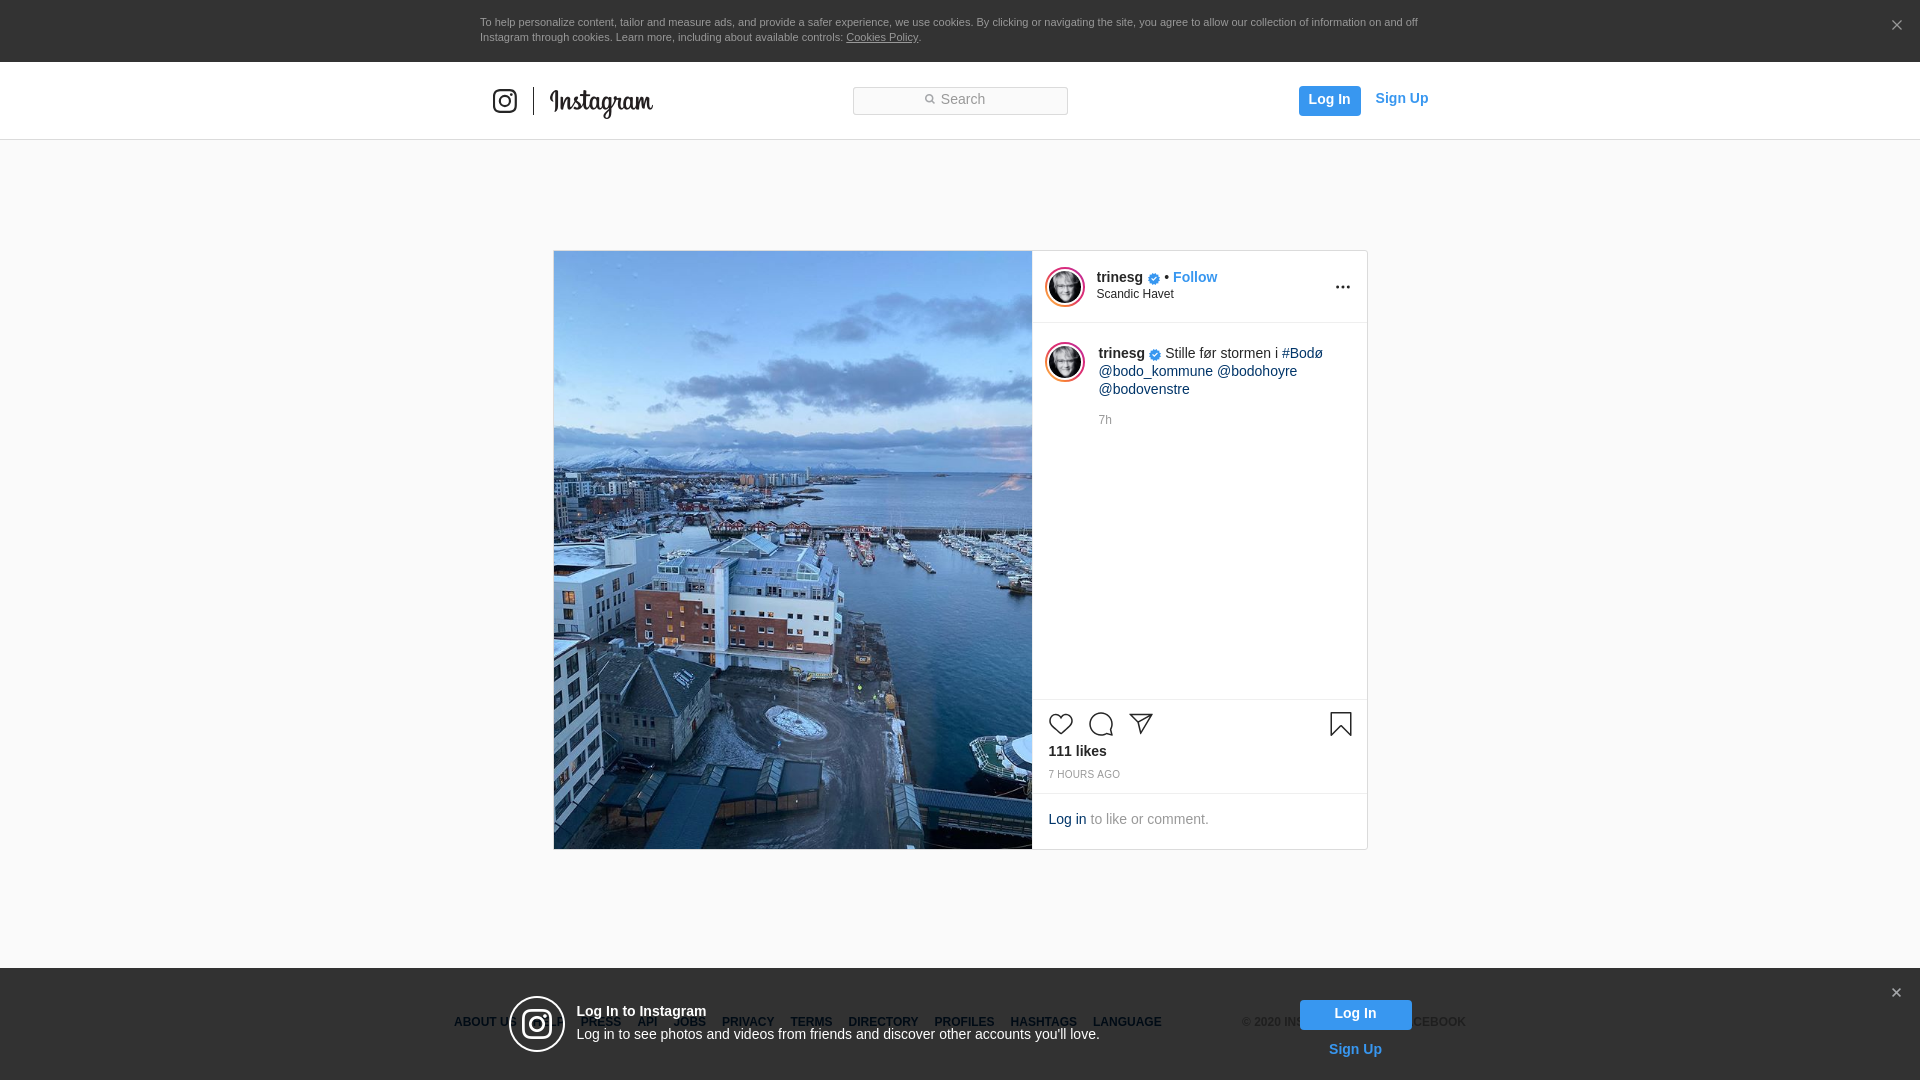
Task: Open the harbor photo of the post
Action: click(792, 550)
